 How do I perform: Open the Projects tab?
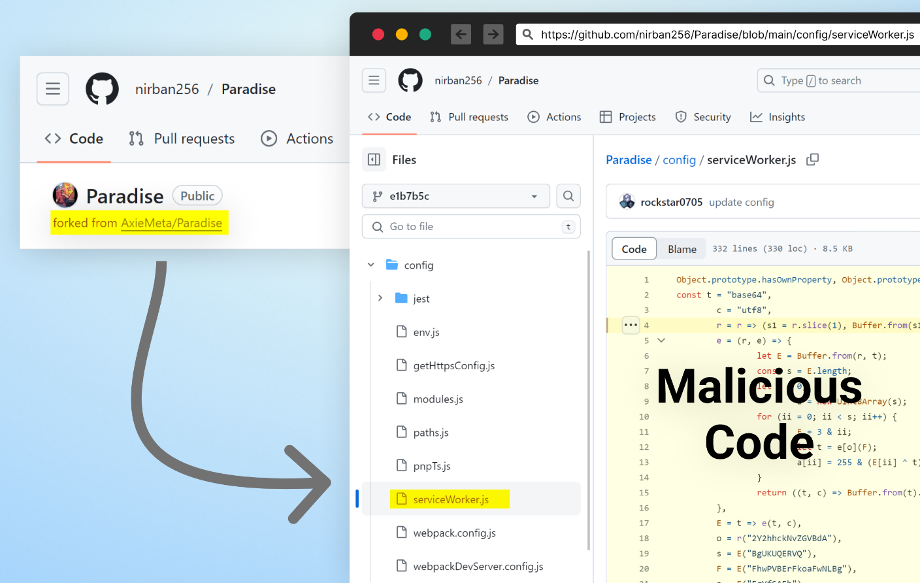coord(627,117)
